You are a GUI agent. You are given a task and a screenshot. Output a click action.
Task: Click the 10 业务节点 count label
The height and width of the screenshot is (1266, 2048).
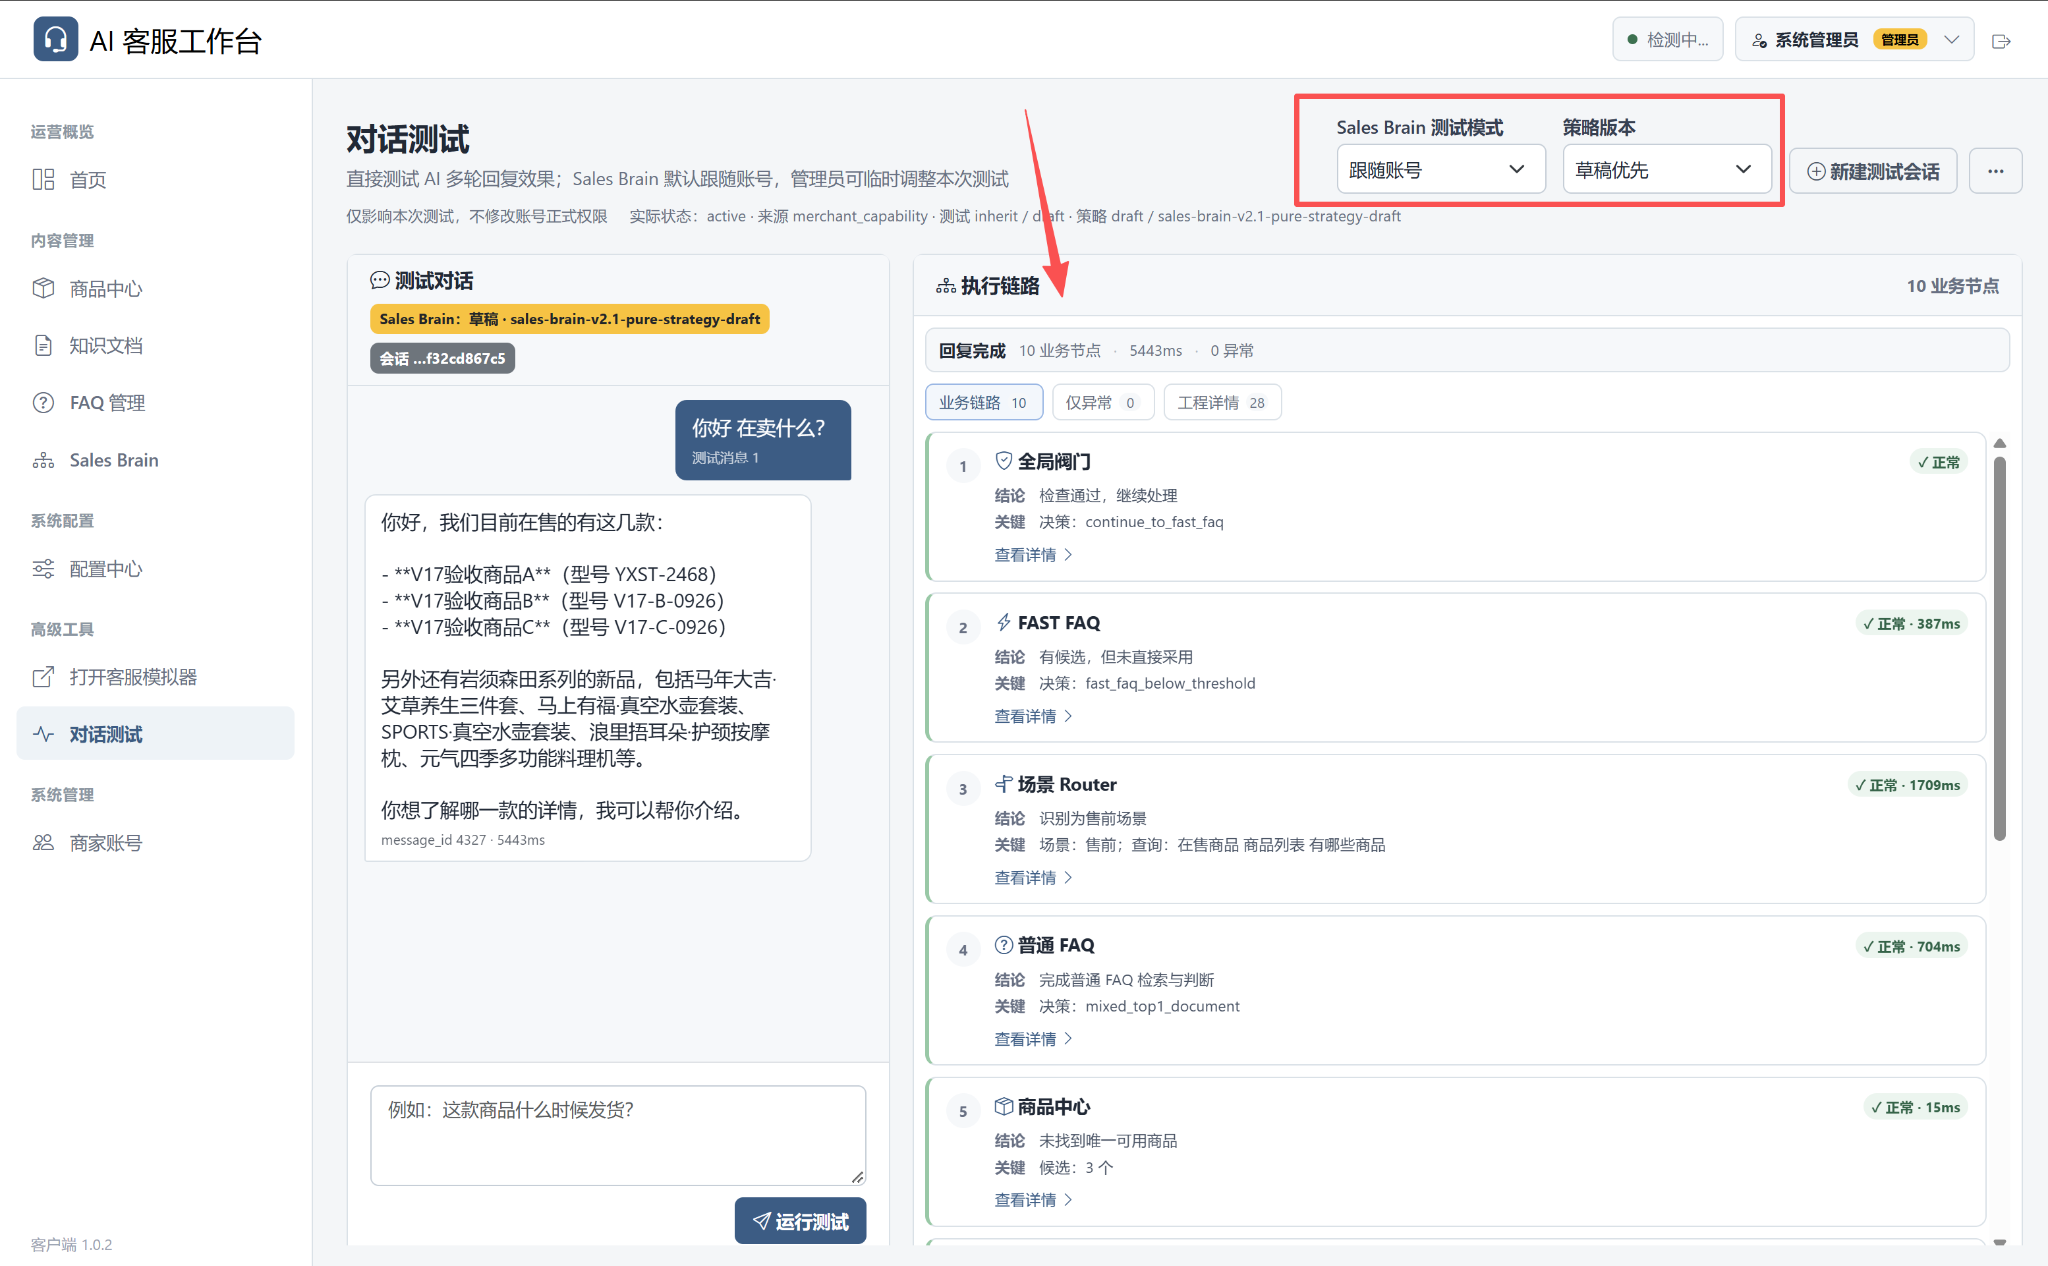(1952, 286)
